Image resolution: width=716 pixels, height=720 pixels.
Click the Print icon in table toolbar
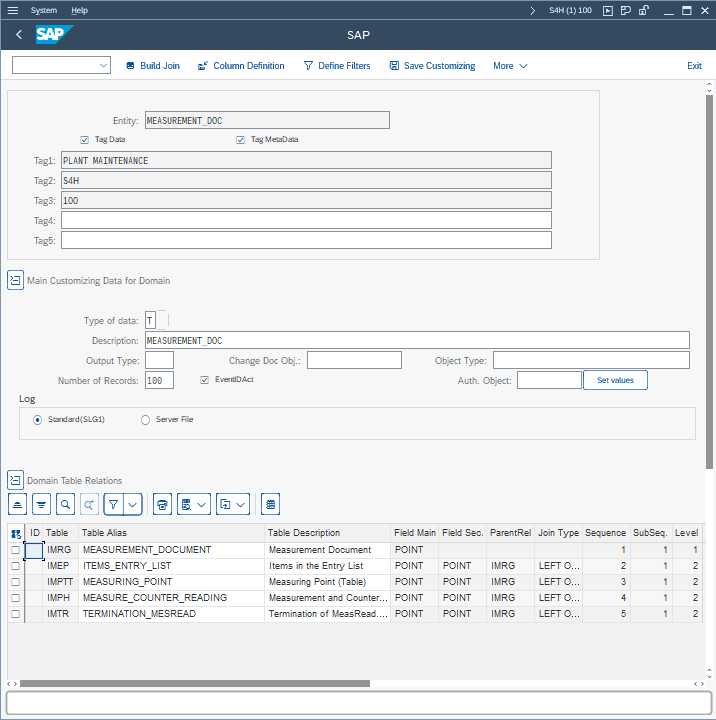(163, 504)
